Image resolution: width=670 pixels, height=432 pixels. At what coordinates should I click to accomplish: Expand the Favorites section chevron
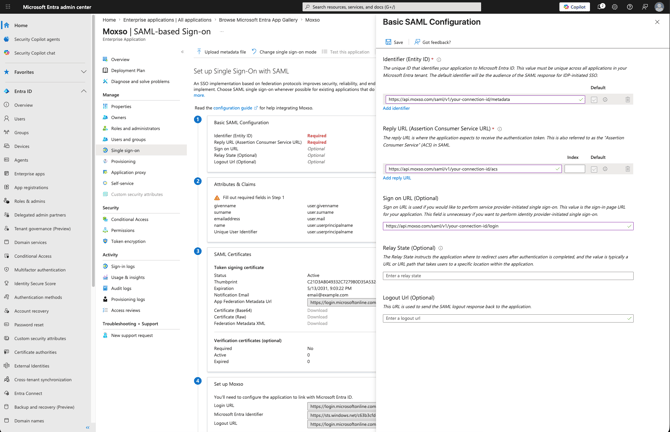[x=83, y=72]
